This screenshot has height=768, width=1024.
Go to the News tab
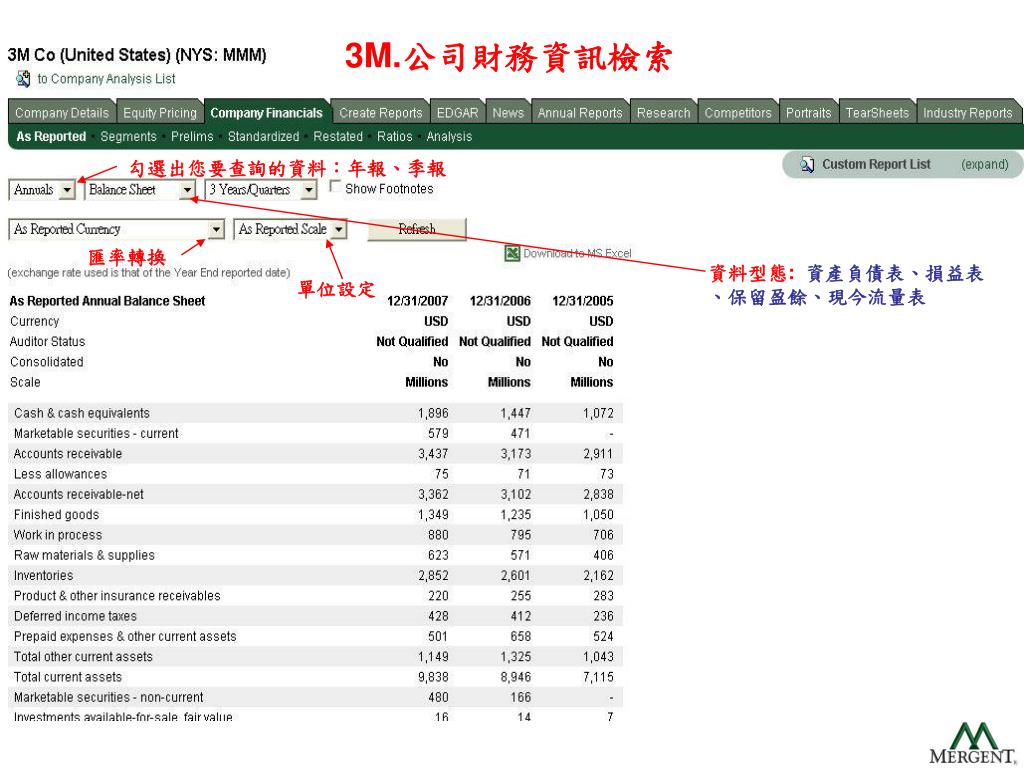508,113
